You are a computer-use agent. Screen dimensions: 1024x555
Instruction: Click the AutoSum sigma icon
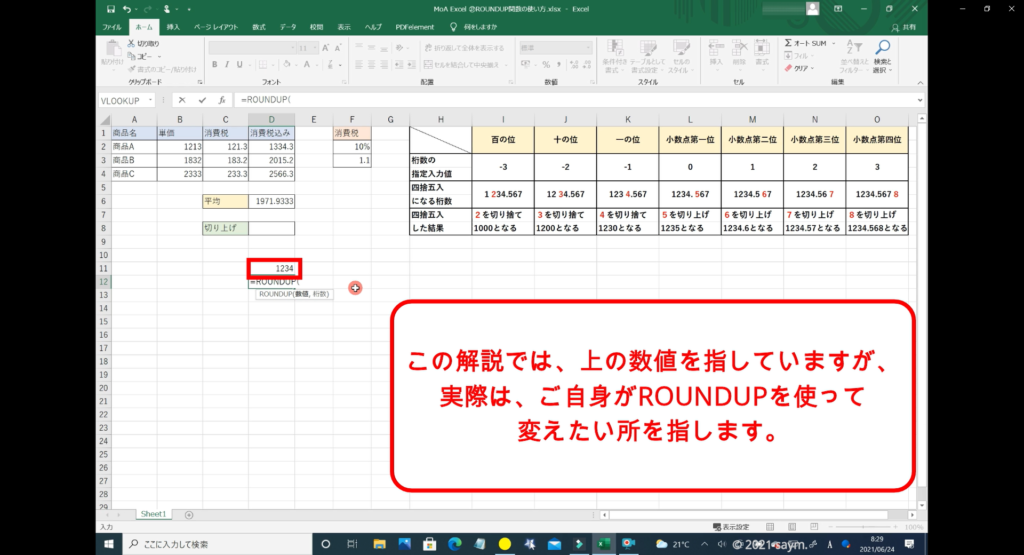[789, 44]
